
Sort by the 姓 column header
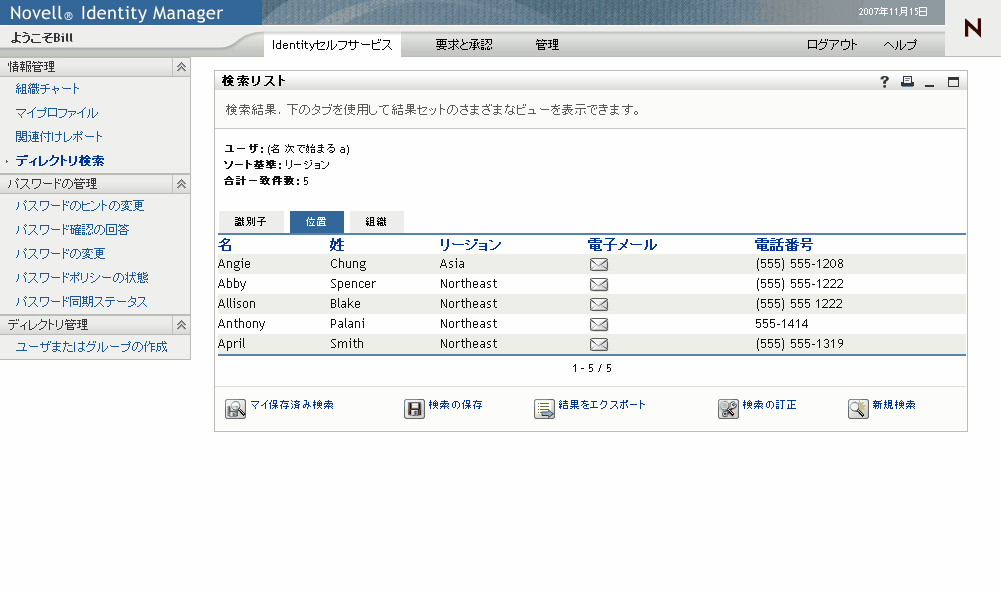point(337,245)
